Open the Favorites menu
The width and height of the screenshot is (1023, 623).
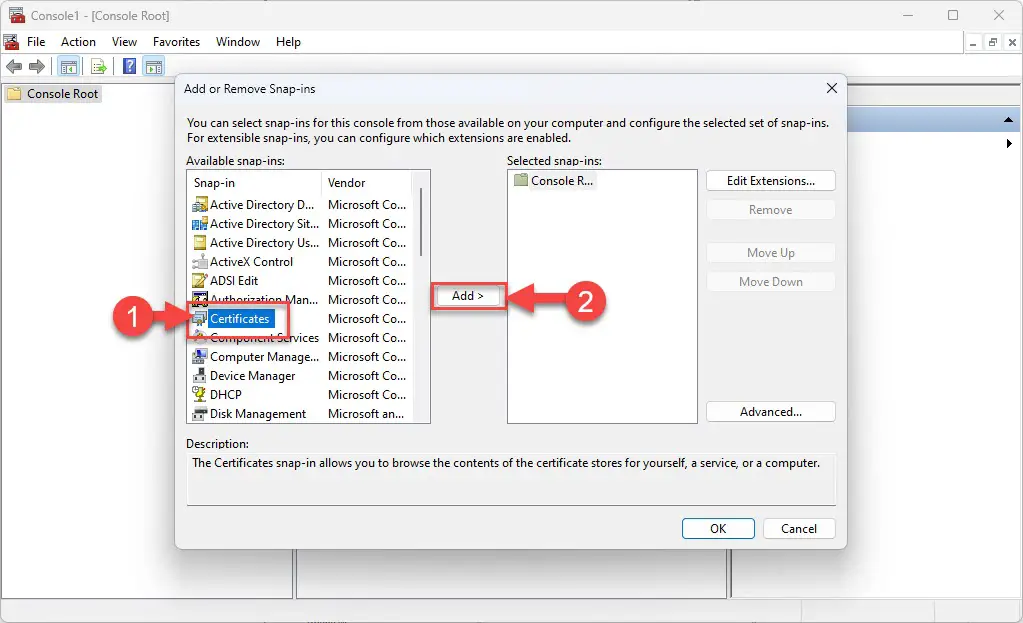tap(176, 42)
